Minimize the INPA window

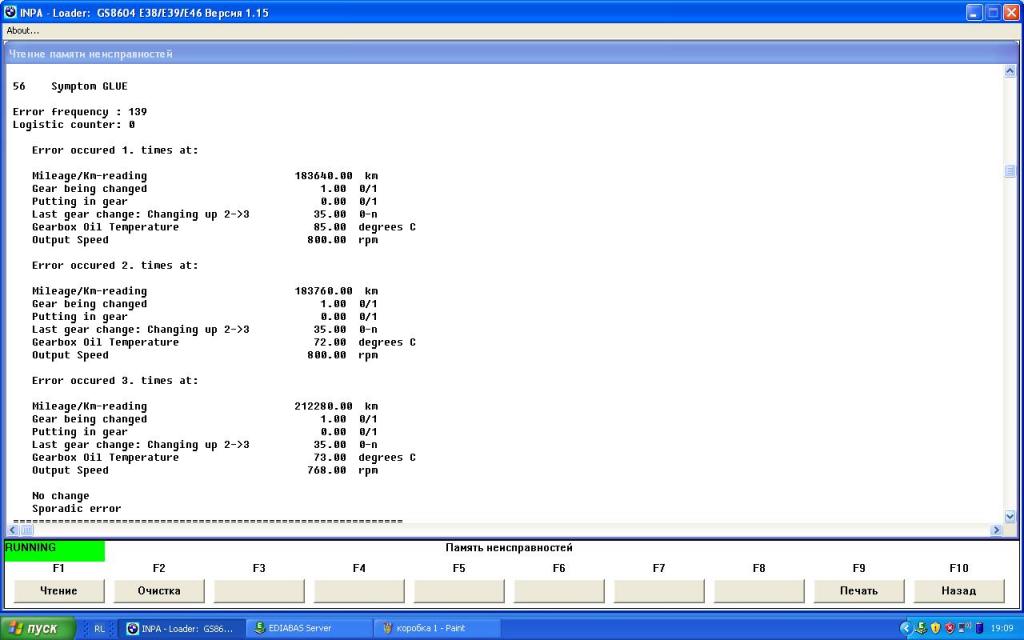[974, 12]
